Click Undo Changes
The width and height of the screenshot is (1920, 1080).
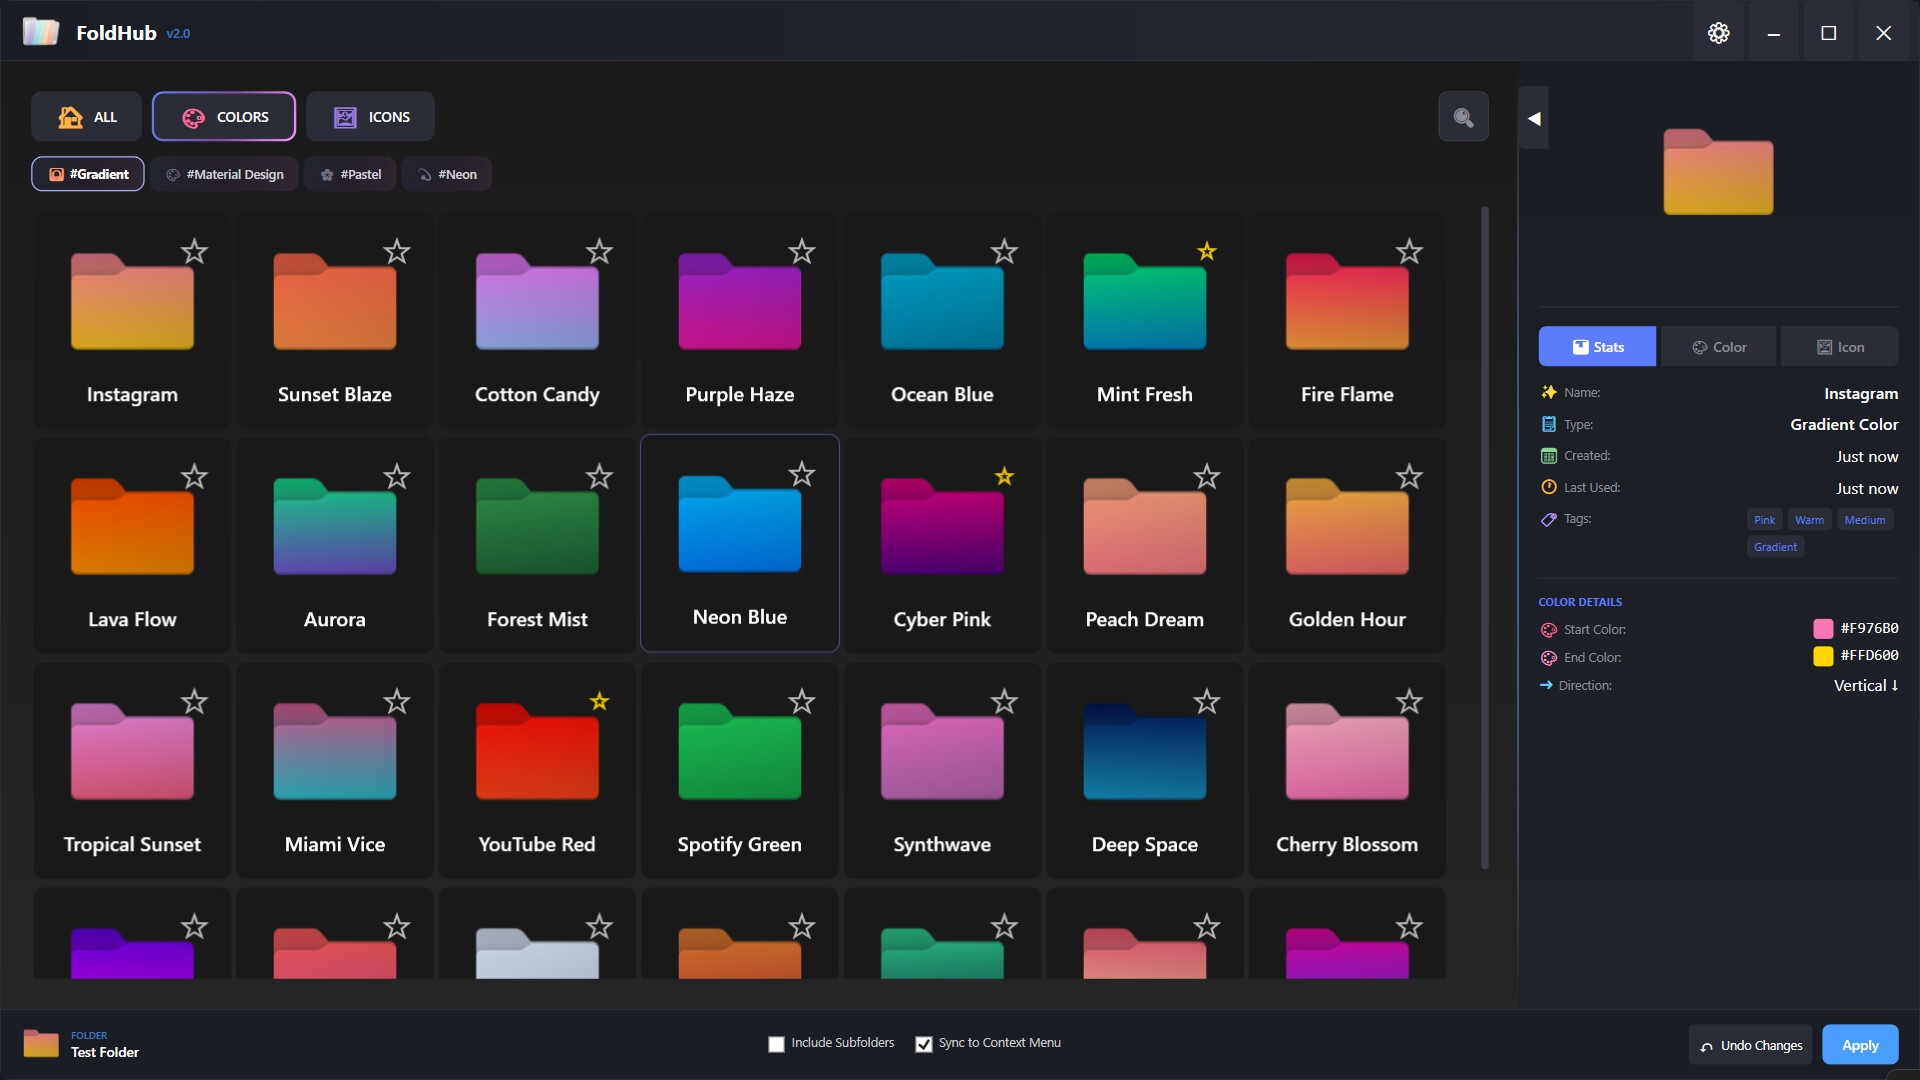pos(1749,1043)
